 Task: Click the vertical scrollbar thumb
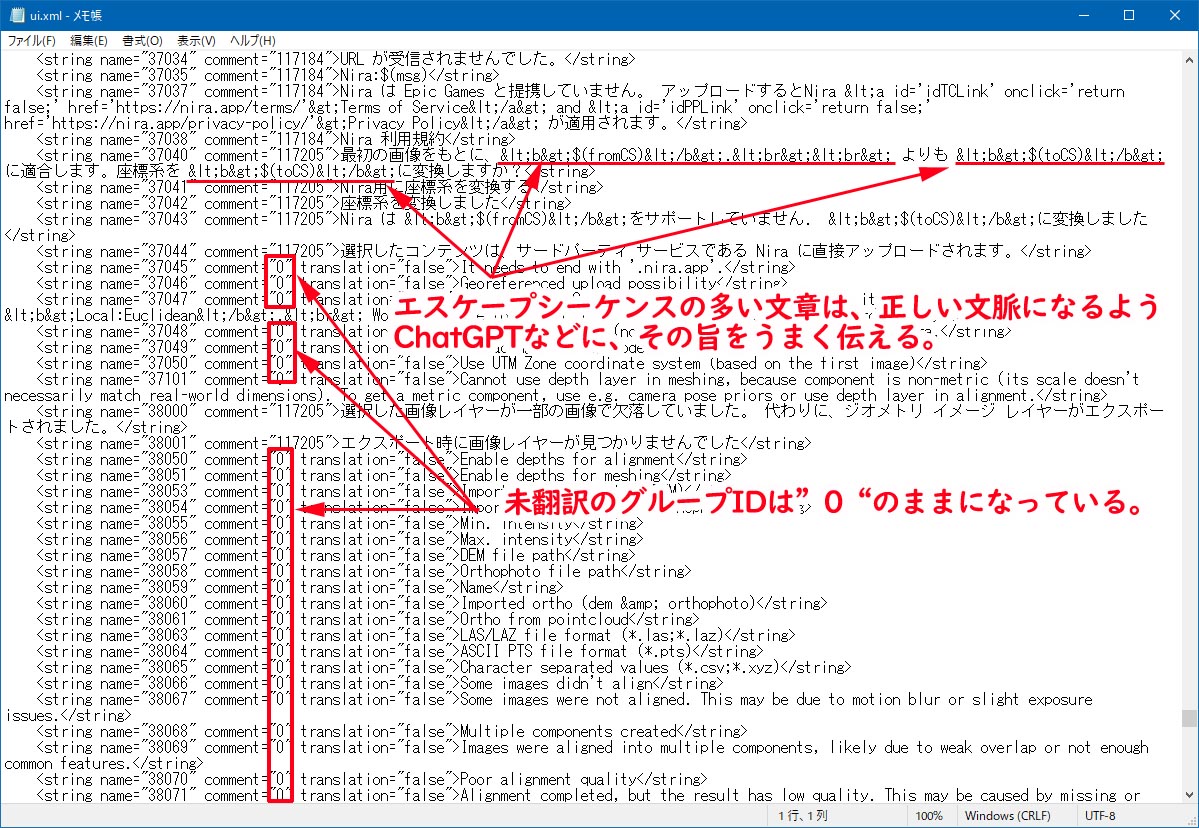pyautogui.click(x=1189, y=718)
